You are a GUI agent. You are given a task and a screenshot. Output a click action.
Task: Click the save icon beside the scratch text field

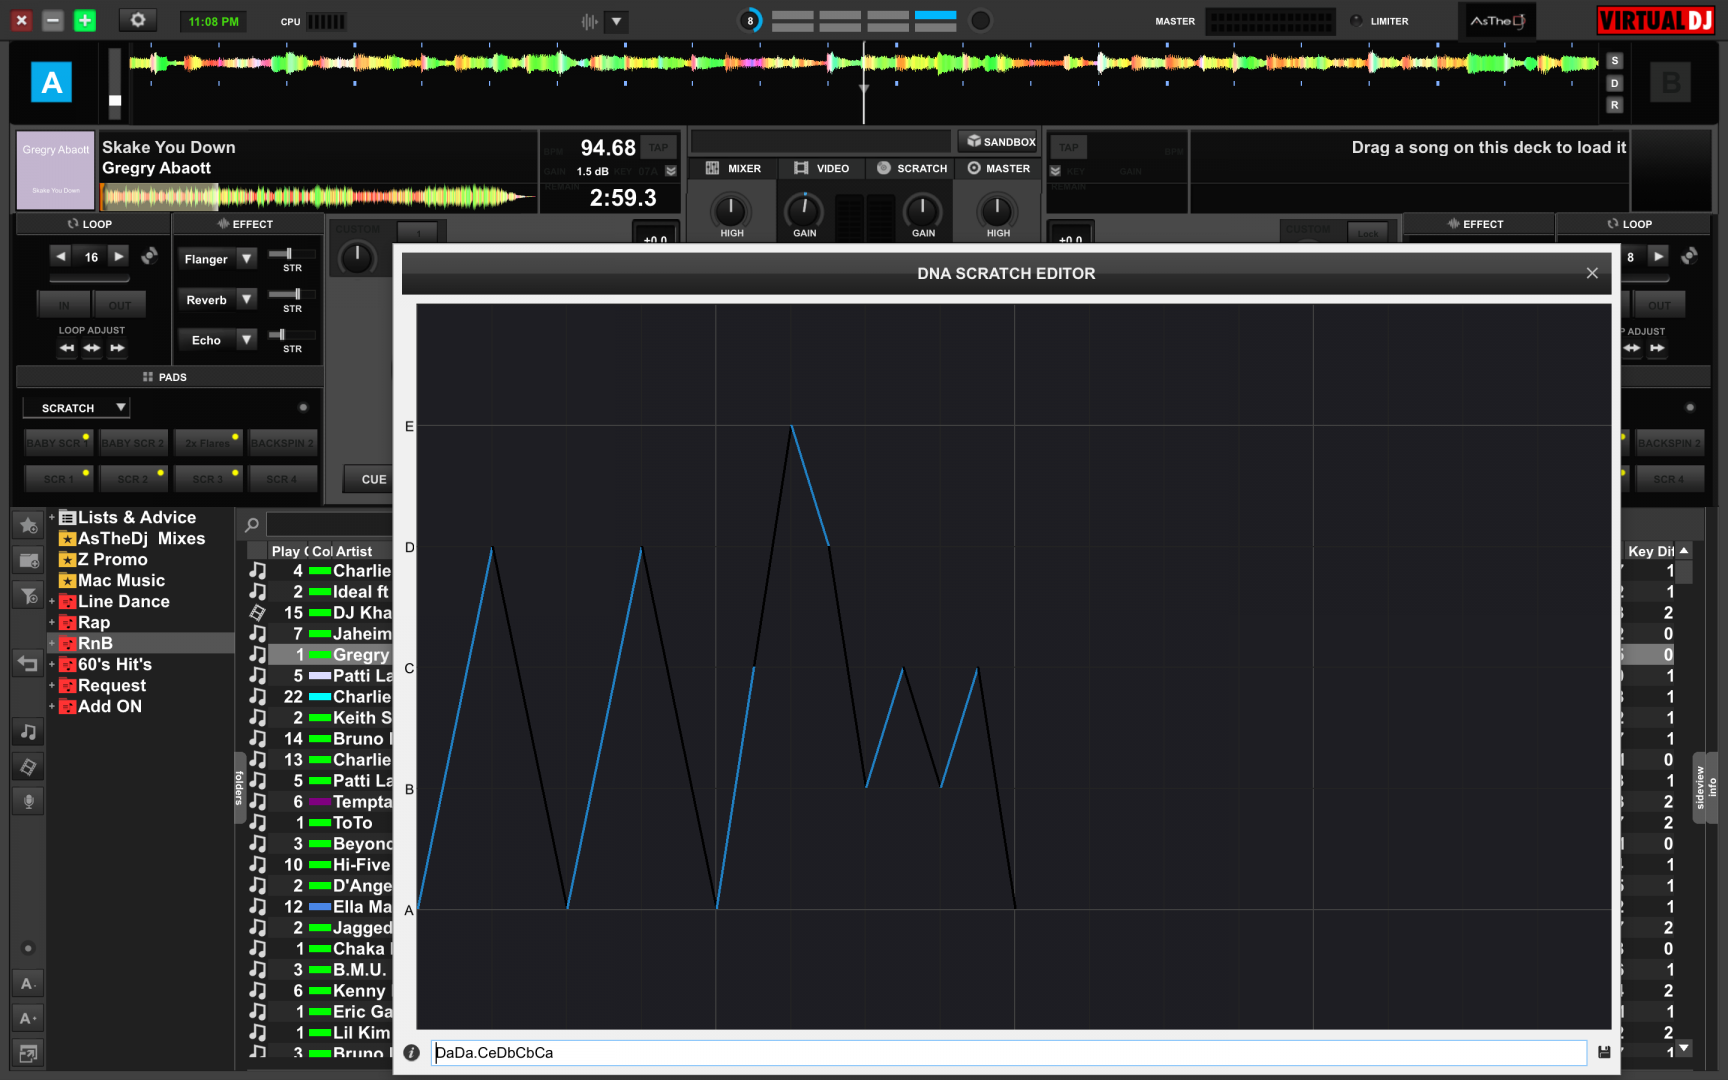1604,1052
